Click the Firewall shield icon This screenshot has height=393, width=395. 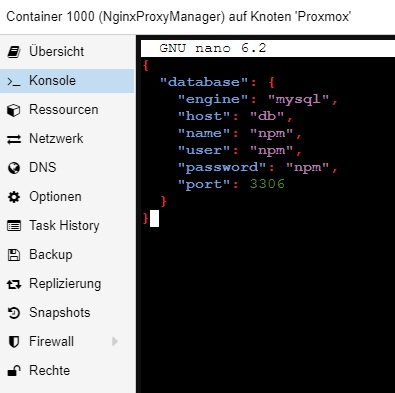click(14, 342)
